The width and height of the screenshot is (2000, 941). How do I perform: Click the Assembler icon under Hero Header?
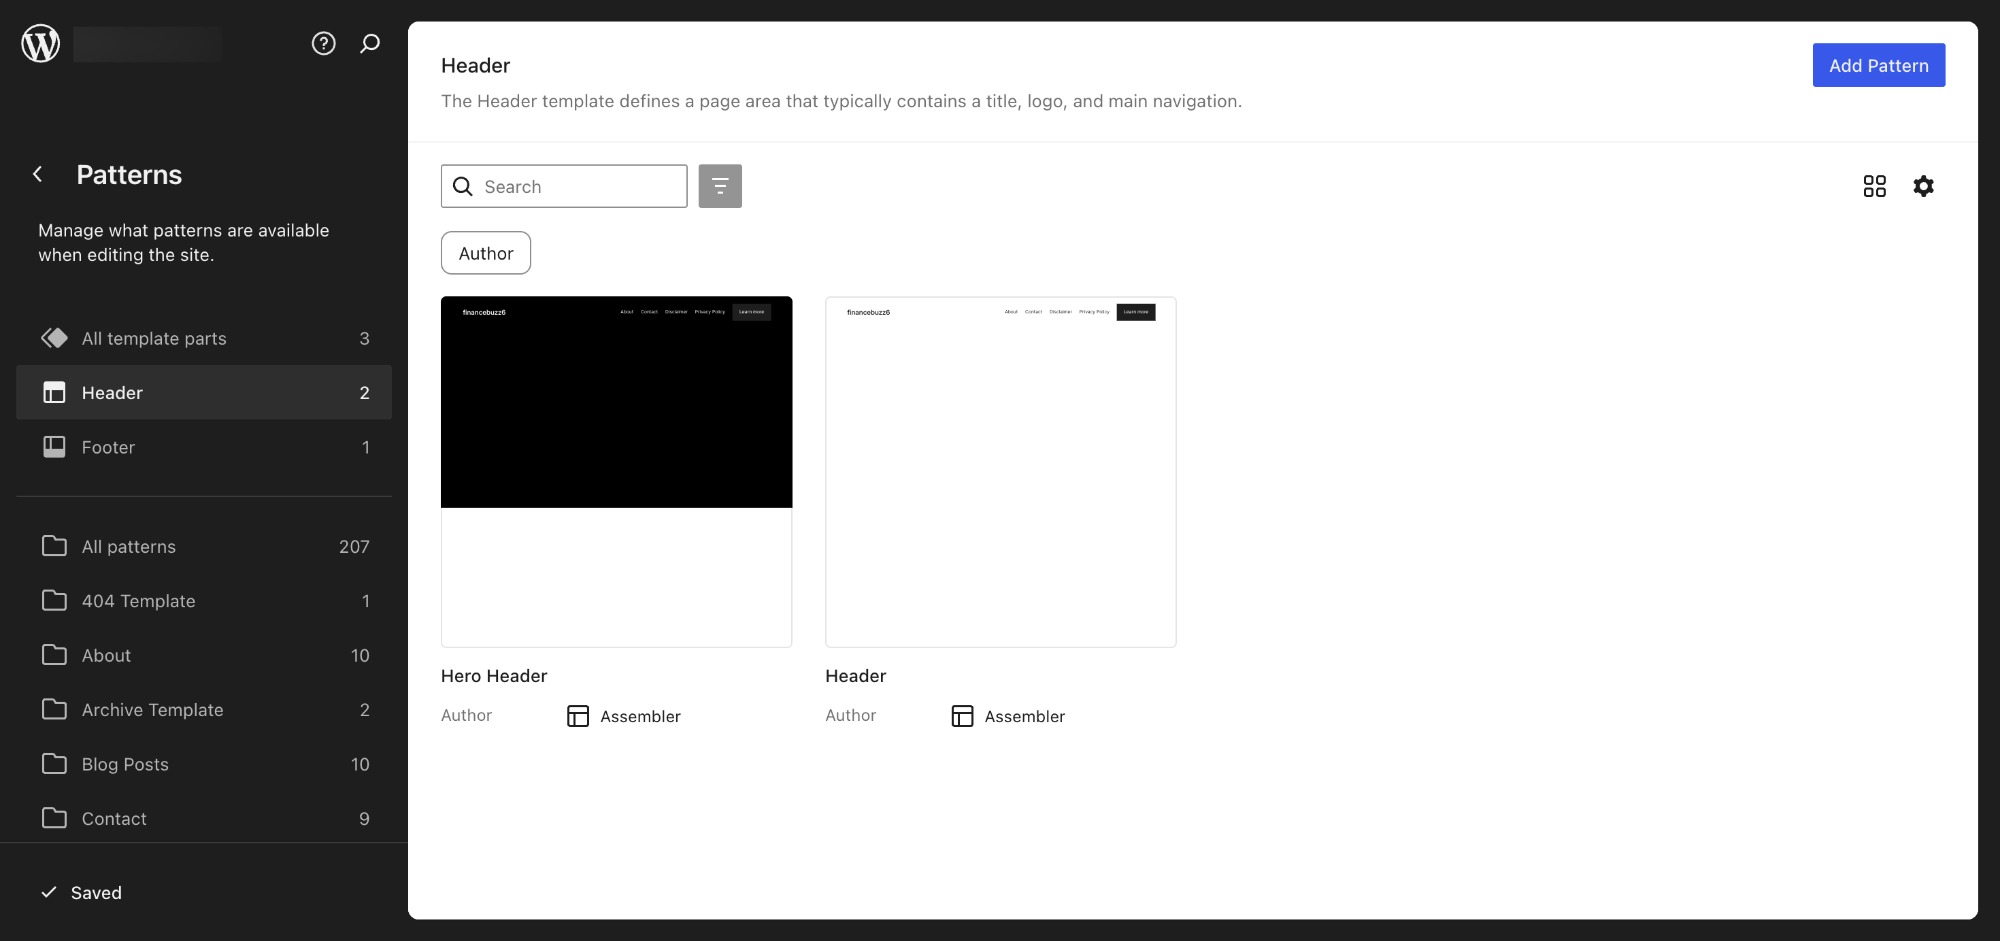(x=578, y=716)
